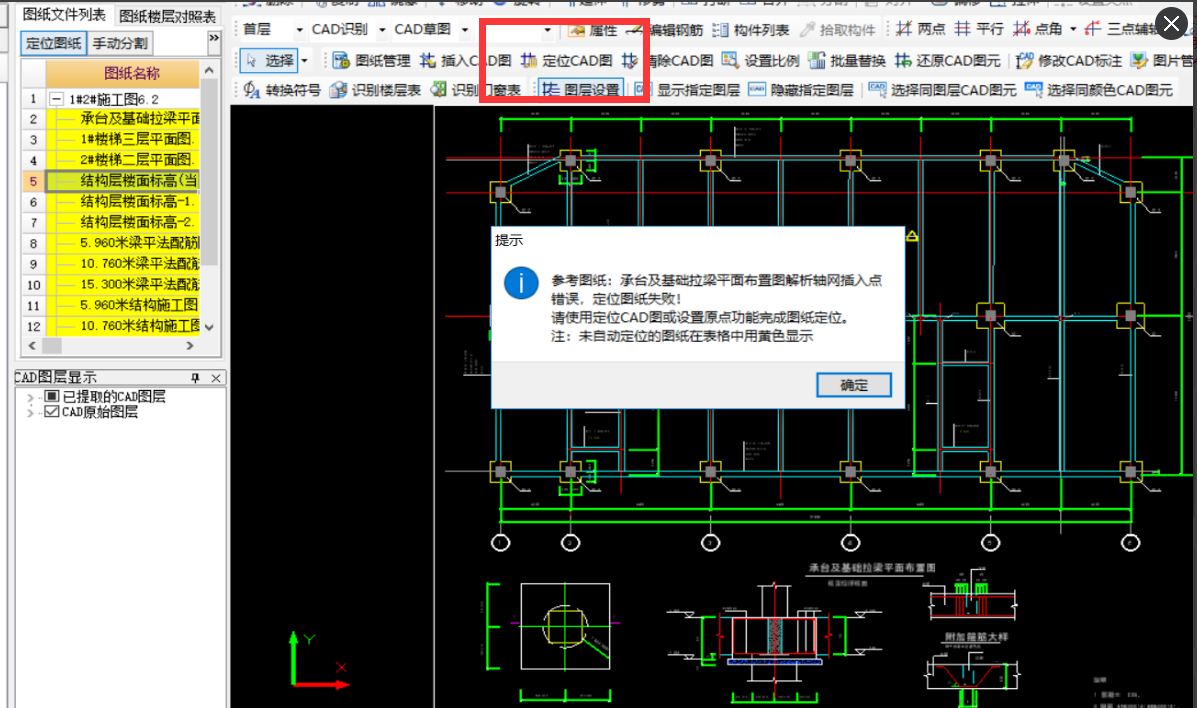
Task: Expand hidden panel buttons via double chevron
Action: click(214, 38)
